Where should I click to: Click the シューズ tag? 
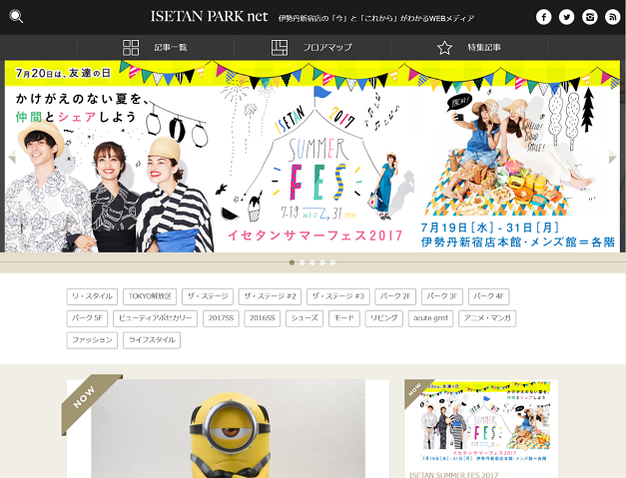[304, 318]
